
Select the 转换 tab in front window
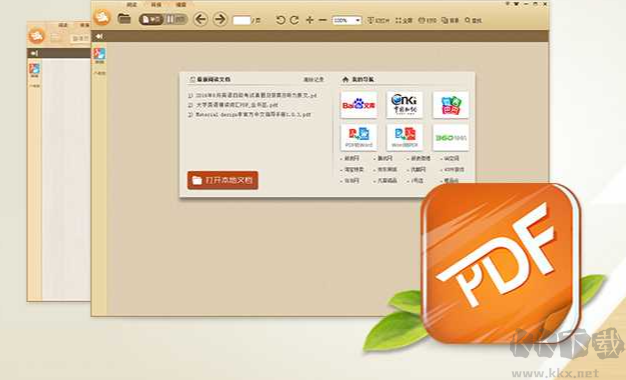156,4
